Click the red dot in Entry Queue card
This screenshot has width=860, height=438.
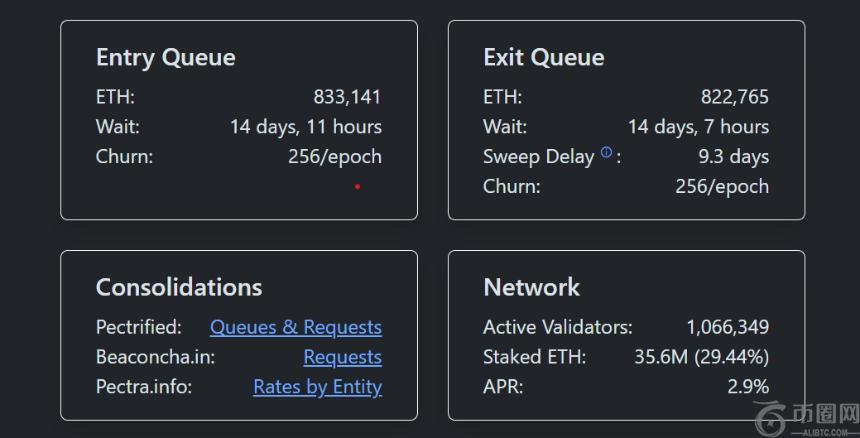[x=357, y=186]
